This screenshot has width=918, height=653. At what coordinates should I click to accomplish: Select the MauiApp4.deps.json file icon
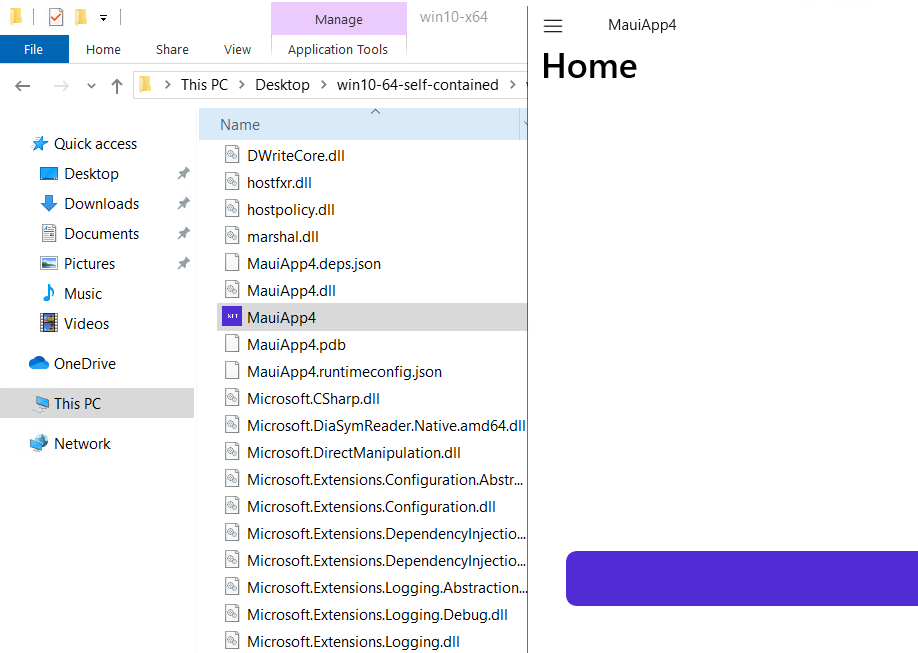(x=232, y=262)
